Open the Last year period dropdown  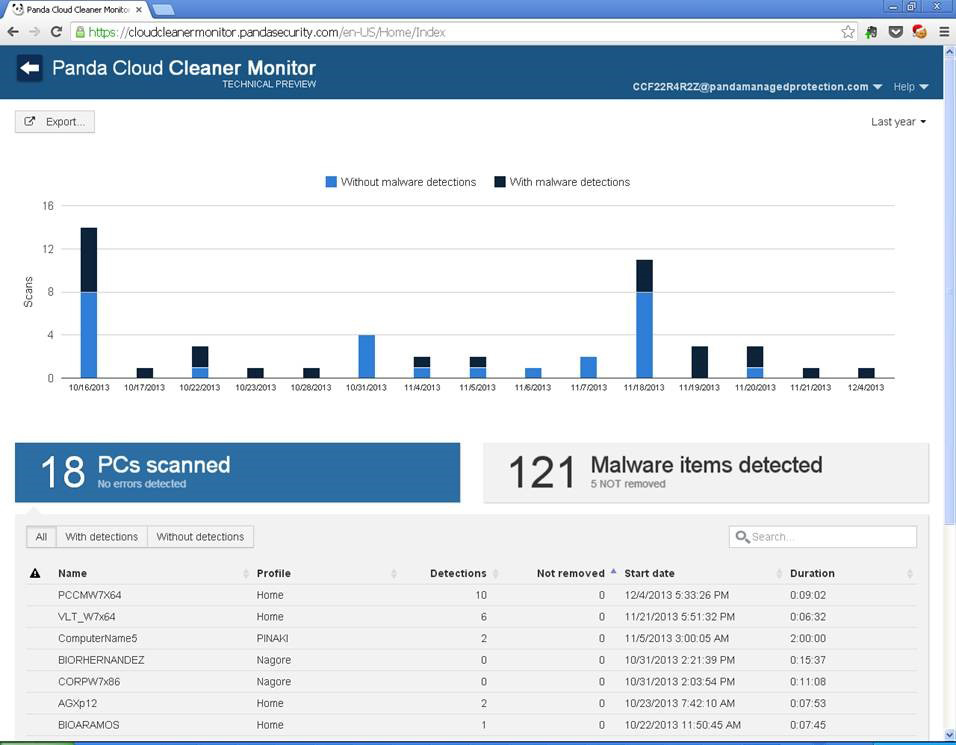pyautogui.click(x=898, y=122)
